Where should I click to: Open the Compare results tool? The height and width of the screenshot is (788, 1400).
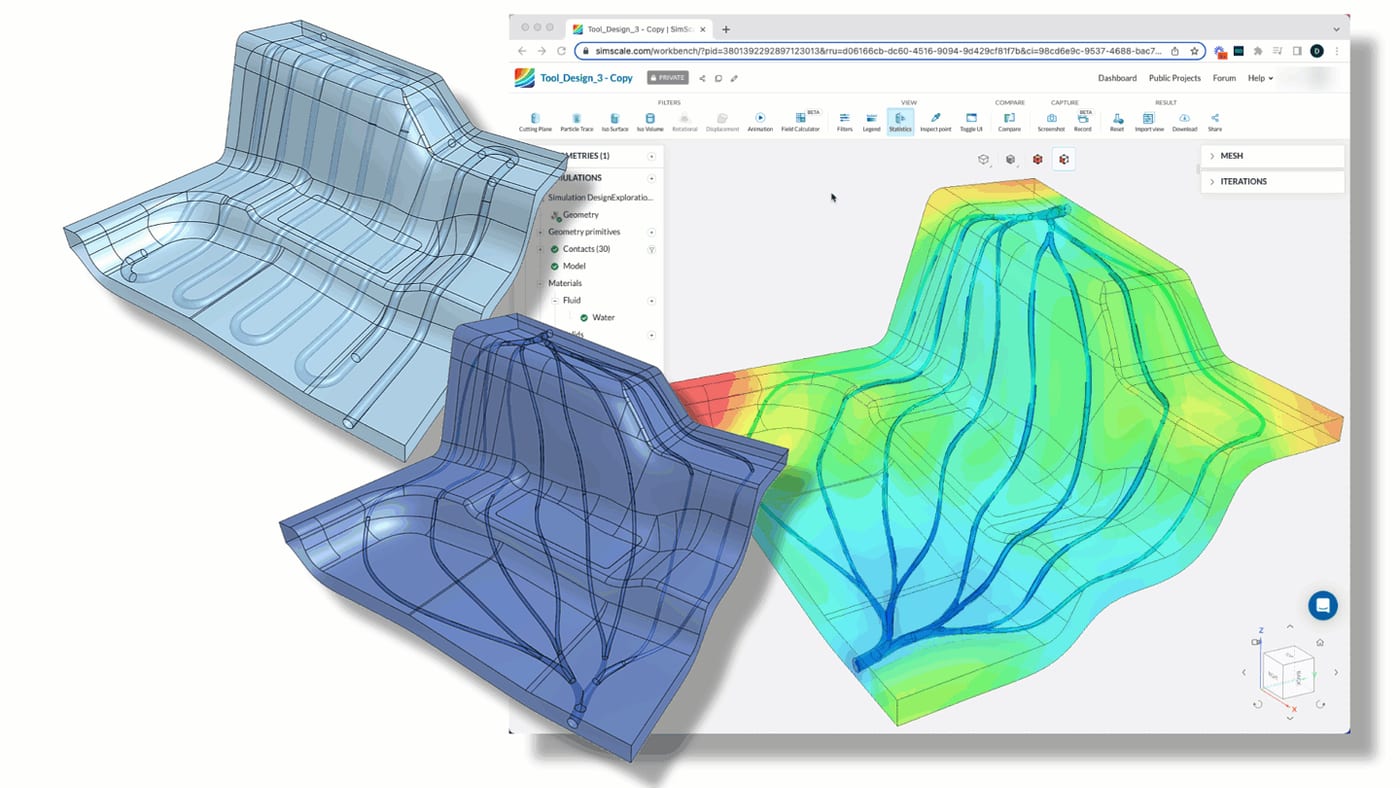point(1009,122)
